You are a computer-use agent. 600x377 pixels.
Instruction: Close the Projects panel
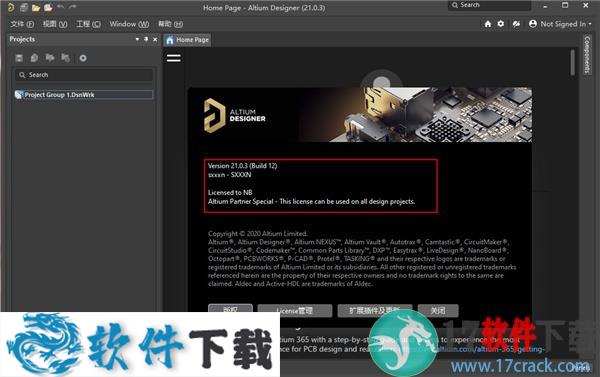(155, 39)
